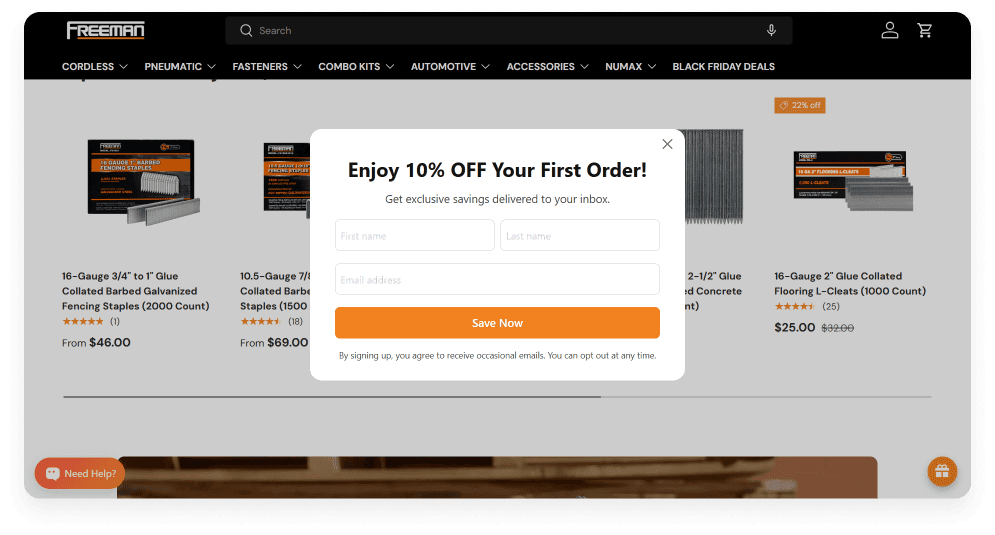Focus the First name field
Image resolution: width=995 pixels, height=535 pixels.
[x=414, y=235]
